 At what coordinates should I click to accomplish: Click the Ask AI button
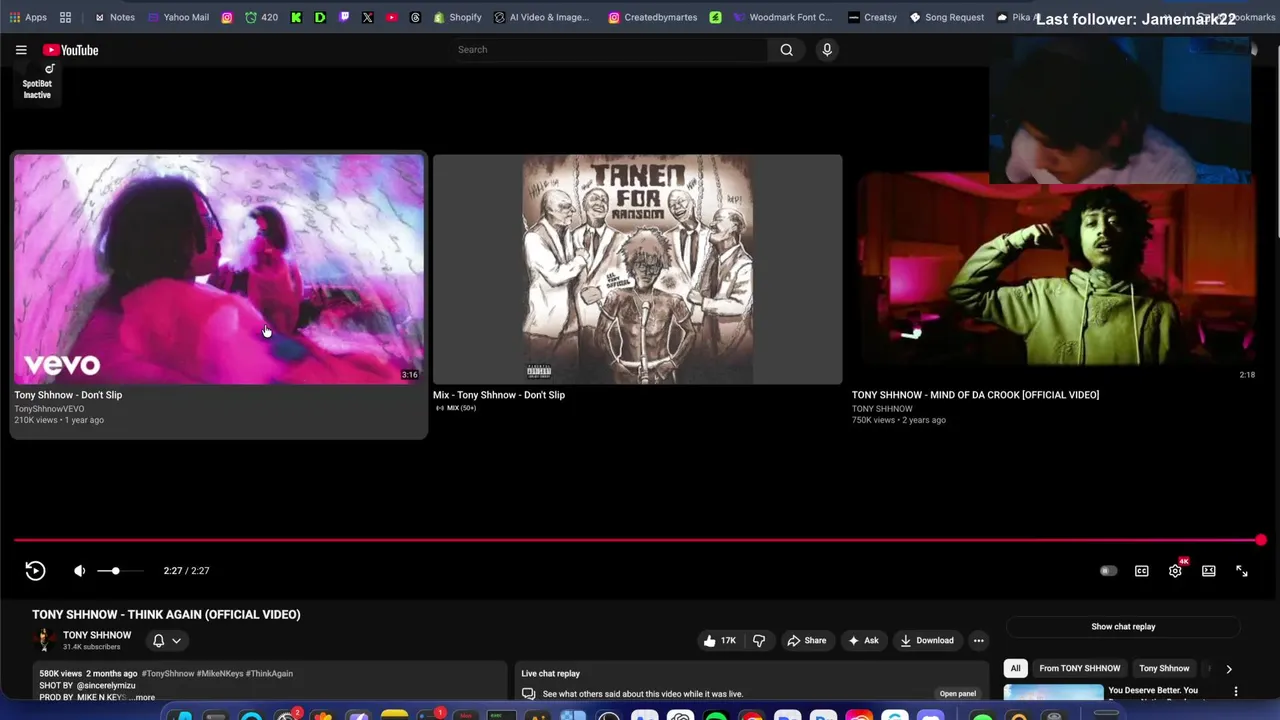coord(863,641)
